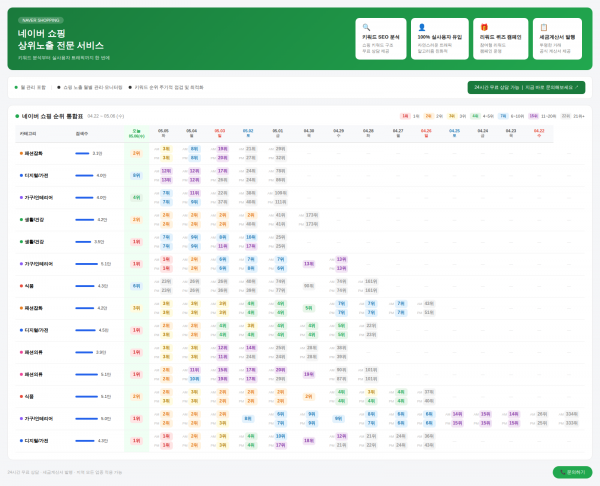Screen dimensions: 600x486
Task: Click 식품 label in the 4.3만 row
Action: [x=29, y=286]
